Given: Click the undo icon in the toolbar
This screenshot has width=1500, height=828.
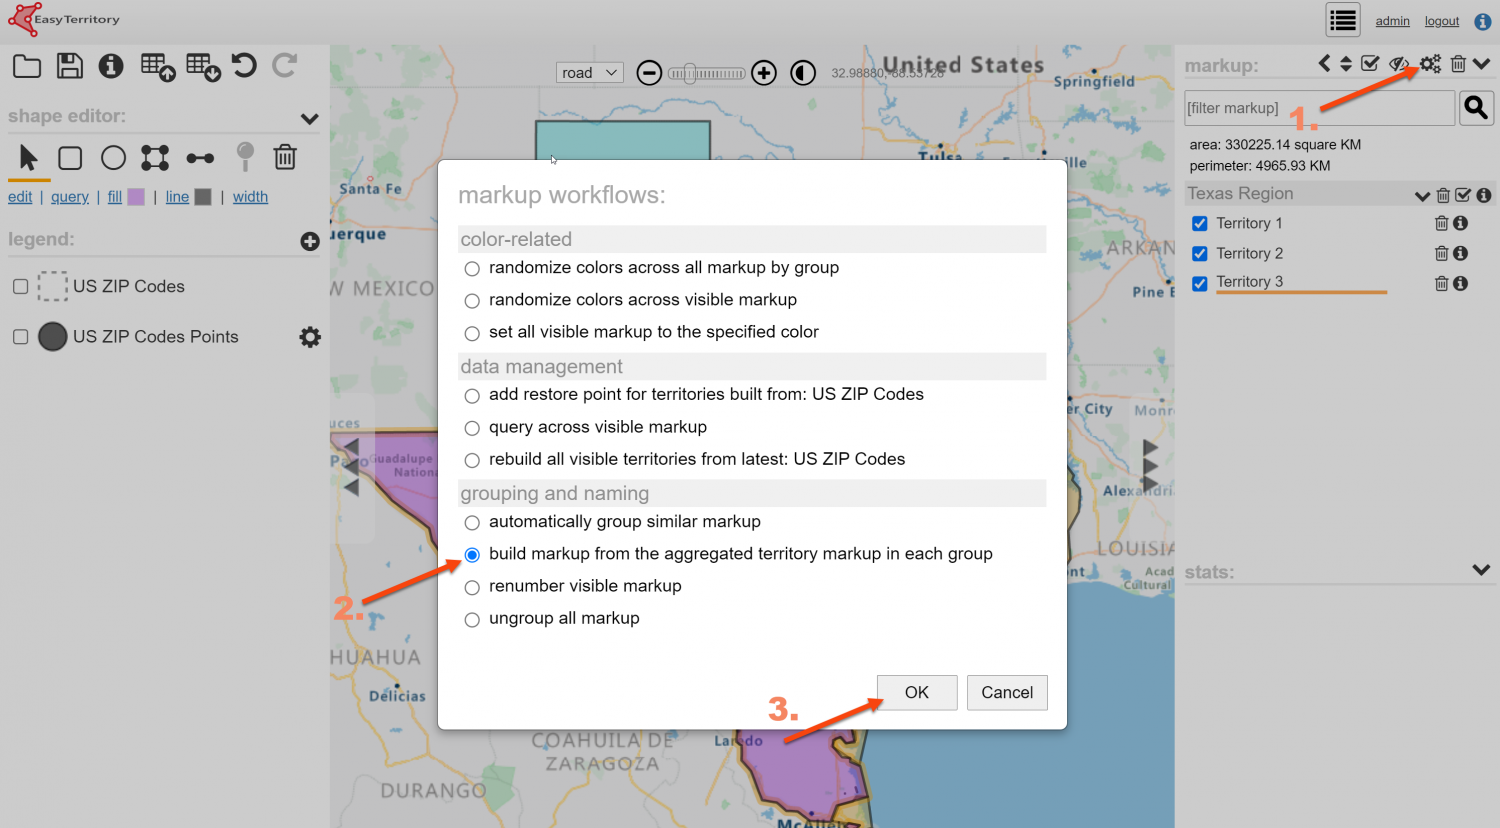Looking at the screenshot, I should [x=243, y=66].
